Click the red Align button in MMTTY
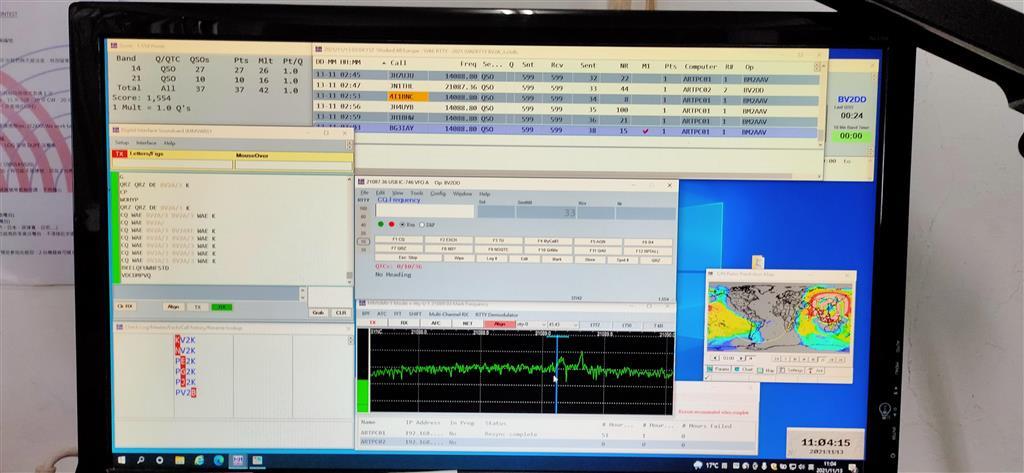1024x473 pixels. pyautogui.click(x=500, y=324)
